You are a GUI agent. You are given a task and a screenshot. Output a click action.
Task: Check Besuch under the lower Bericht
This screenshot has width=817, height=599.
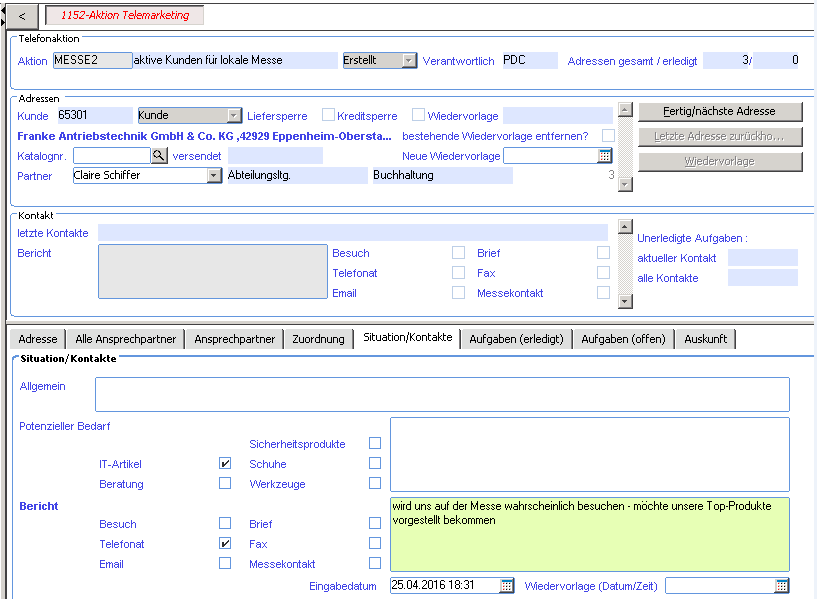coord(225,523)
